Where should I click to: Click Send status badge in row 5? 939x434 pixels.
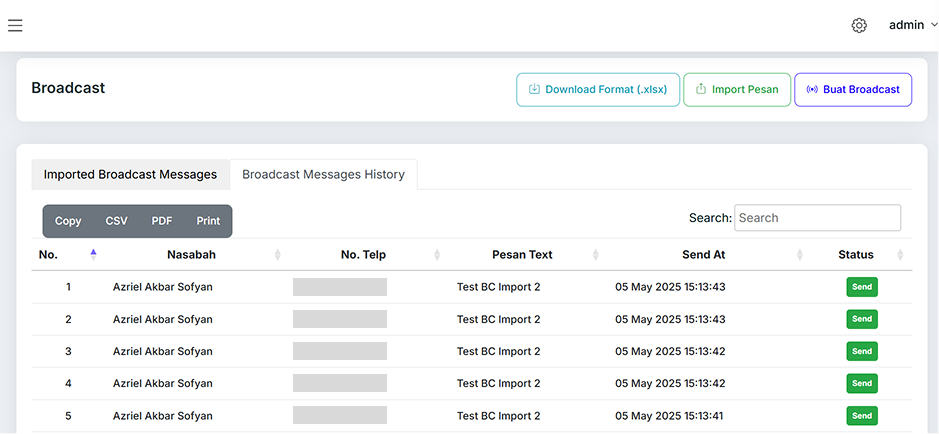pos(862,416)
